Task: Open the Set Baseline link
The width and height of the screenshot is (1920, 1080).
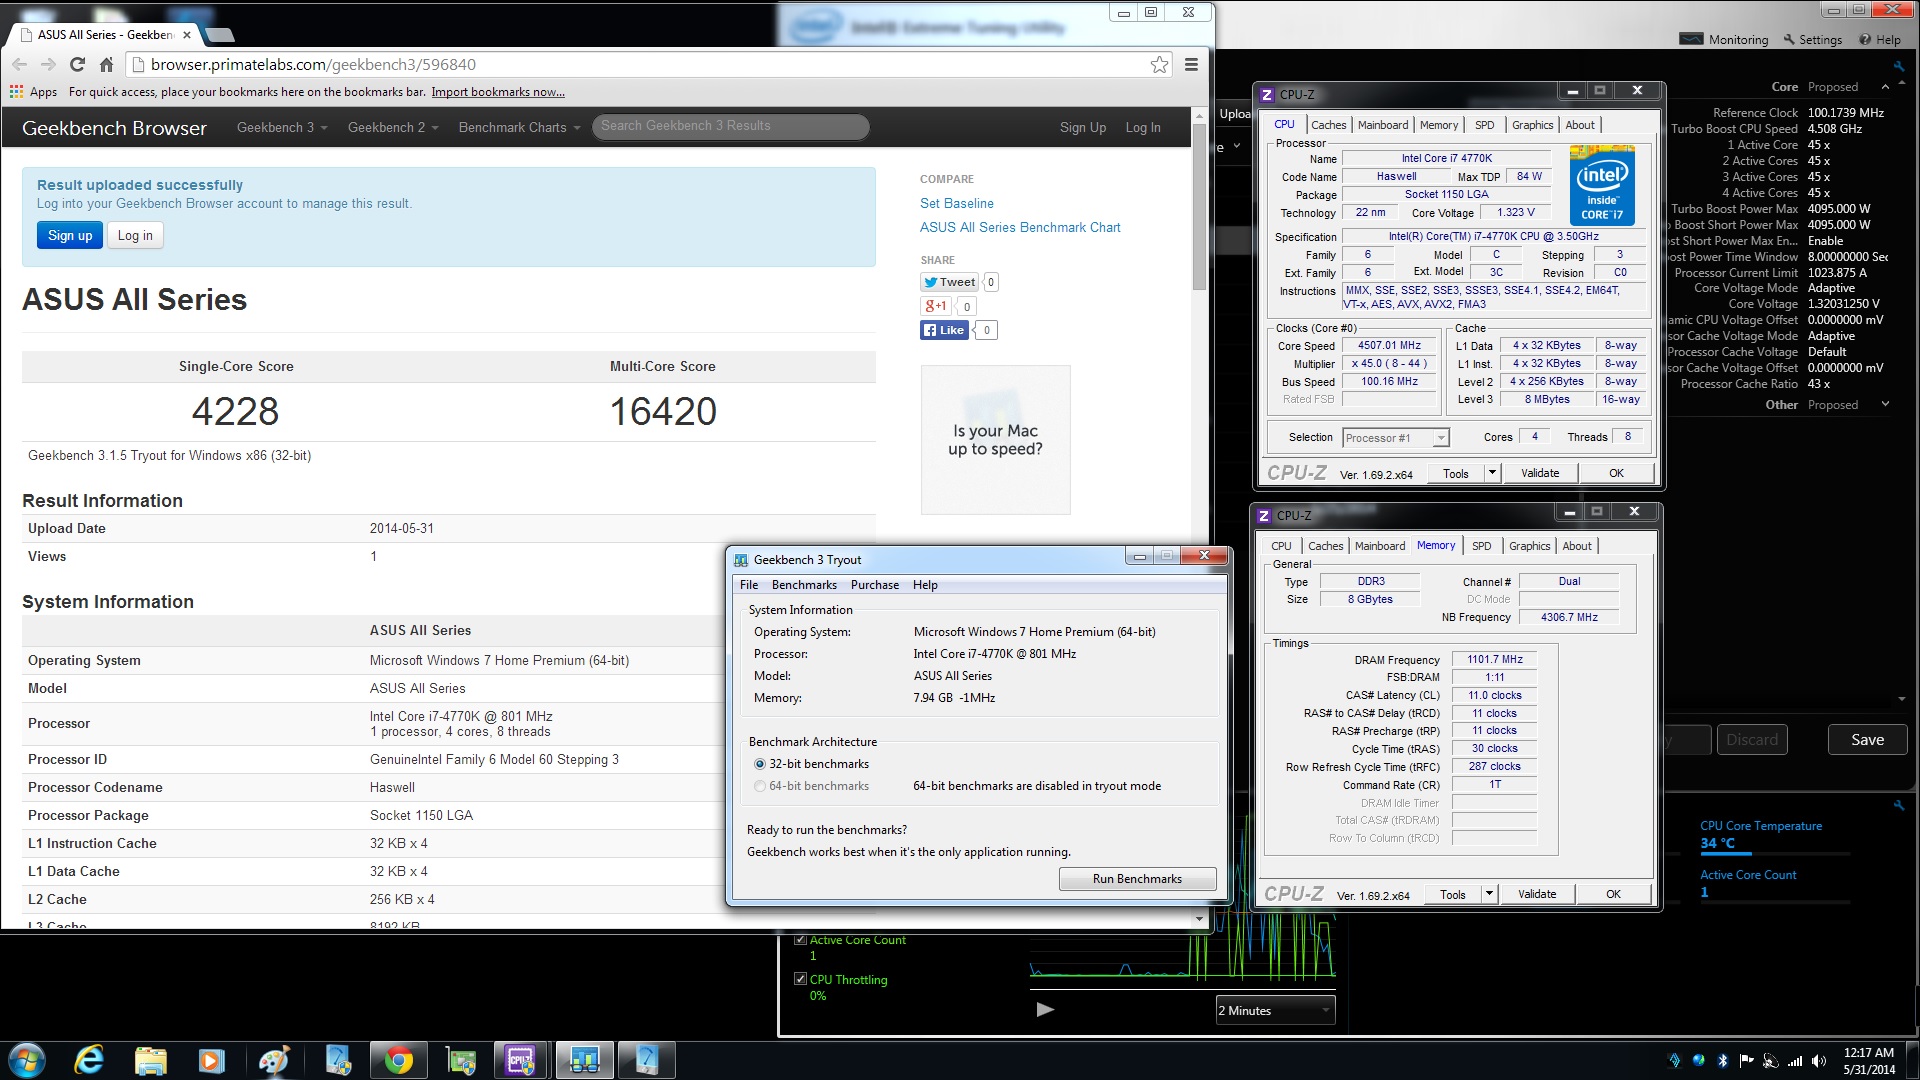Action: click(x=957, y=203)
